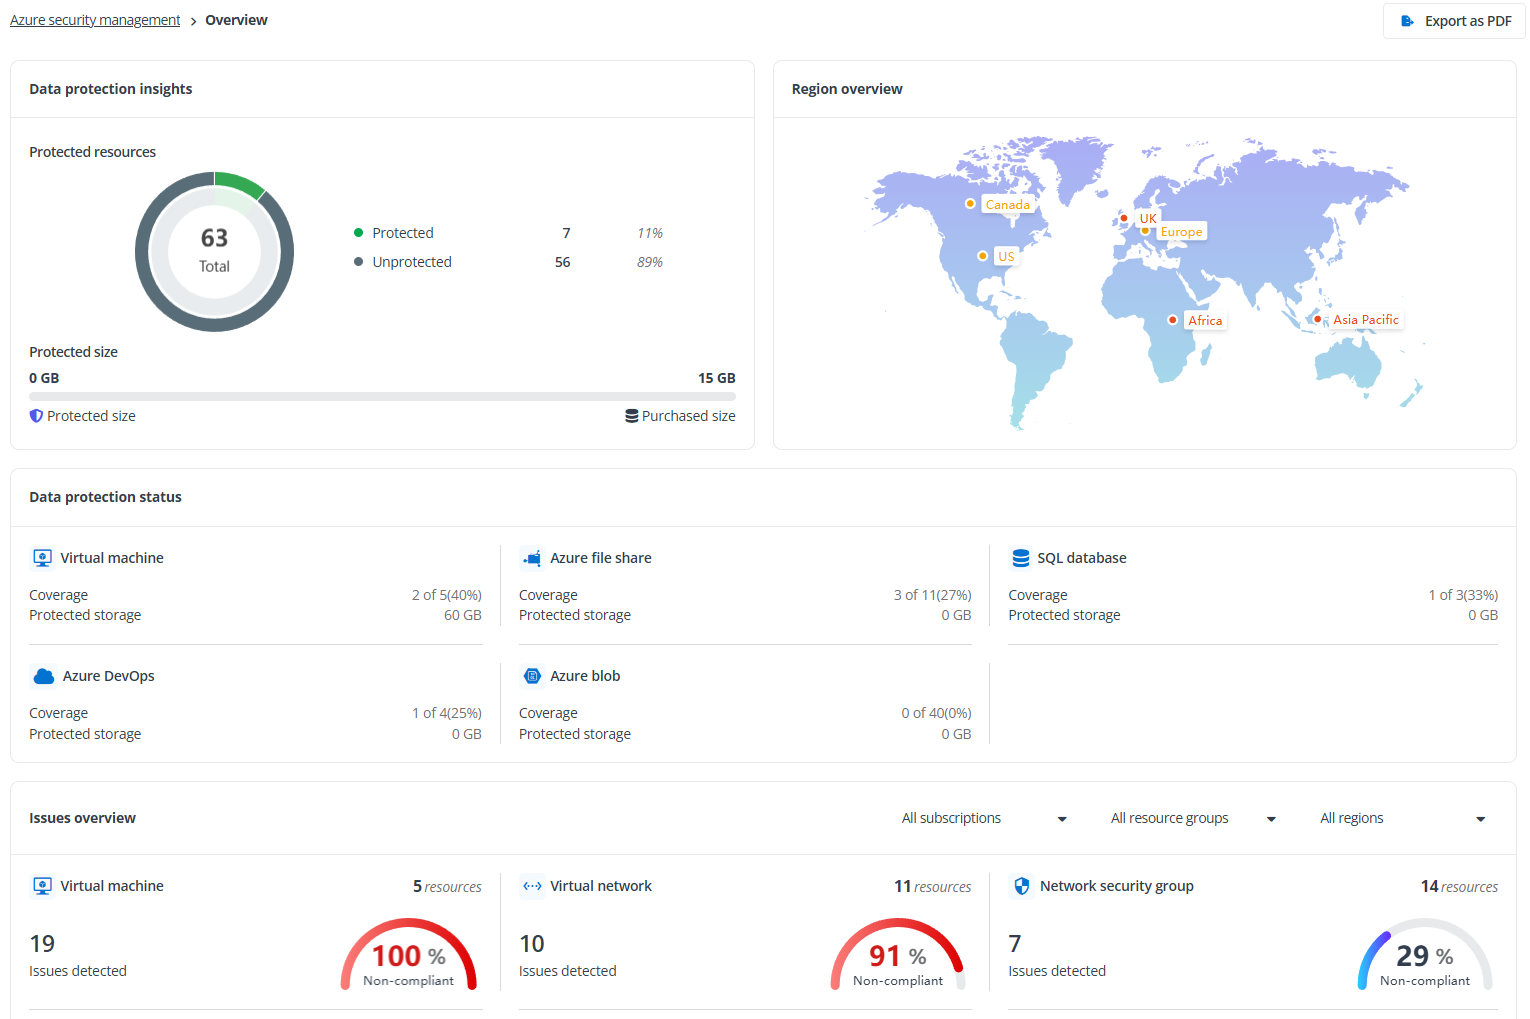
Task: Open the Azure security management breadcrumb
Action: 94,19
